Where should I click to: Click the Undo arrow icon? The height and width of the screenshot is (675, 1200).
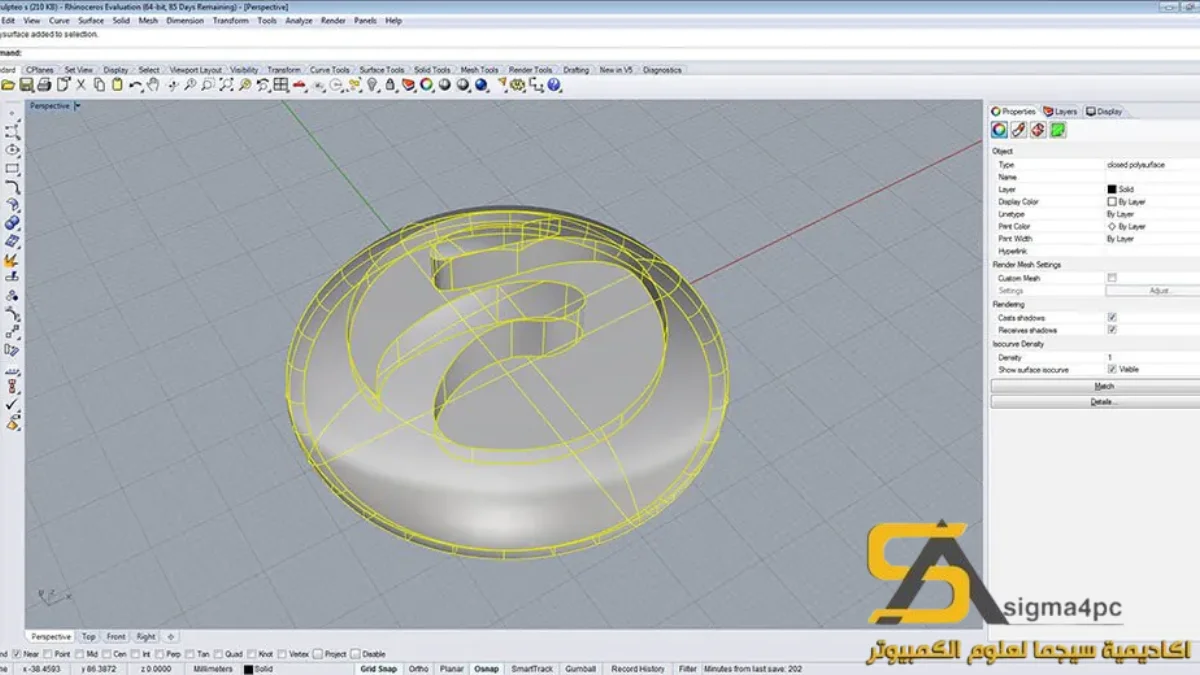[135, 85]
